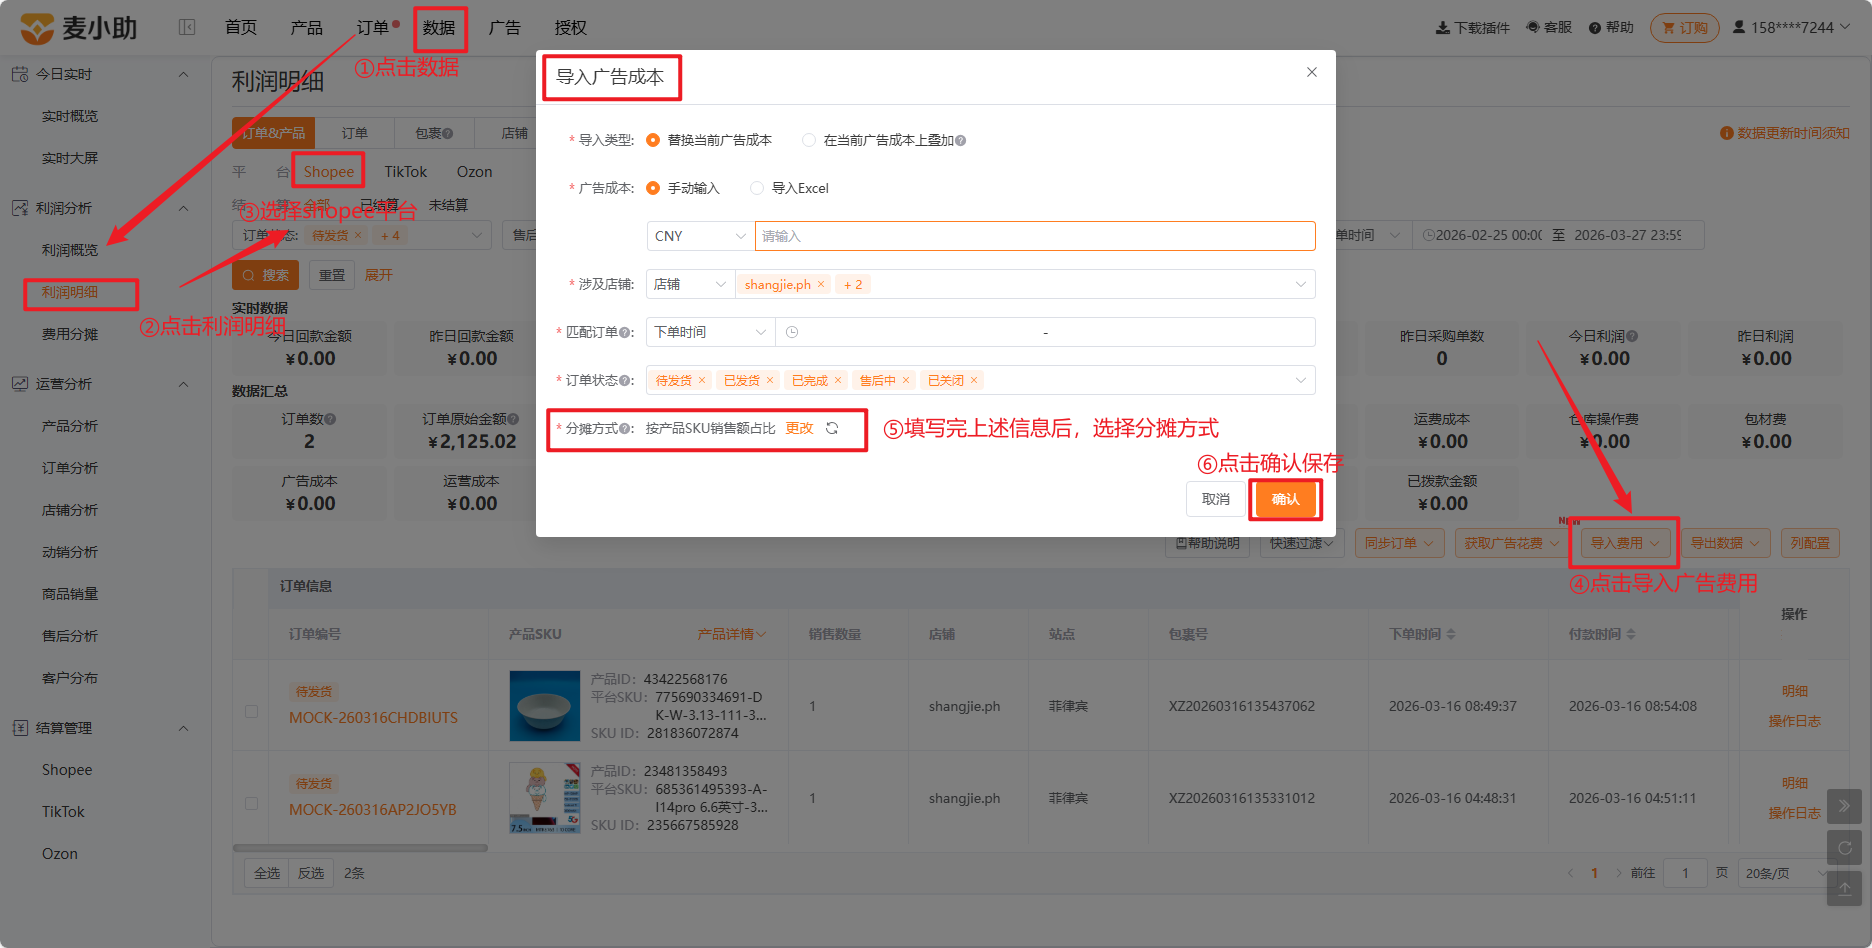Screen dimensions: 1872x948
Task: Open the 帮助 help menu
Action: pos(1611,27)
